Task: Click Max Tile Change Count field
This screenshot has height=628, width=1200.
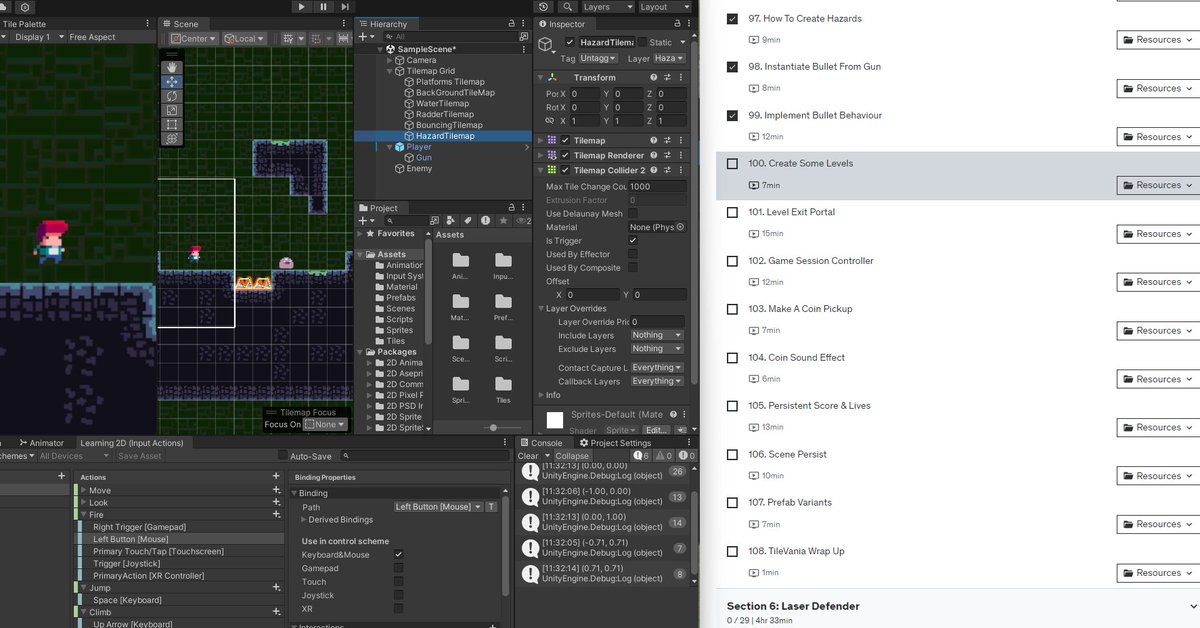Action: click(x=657, y=186)
